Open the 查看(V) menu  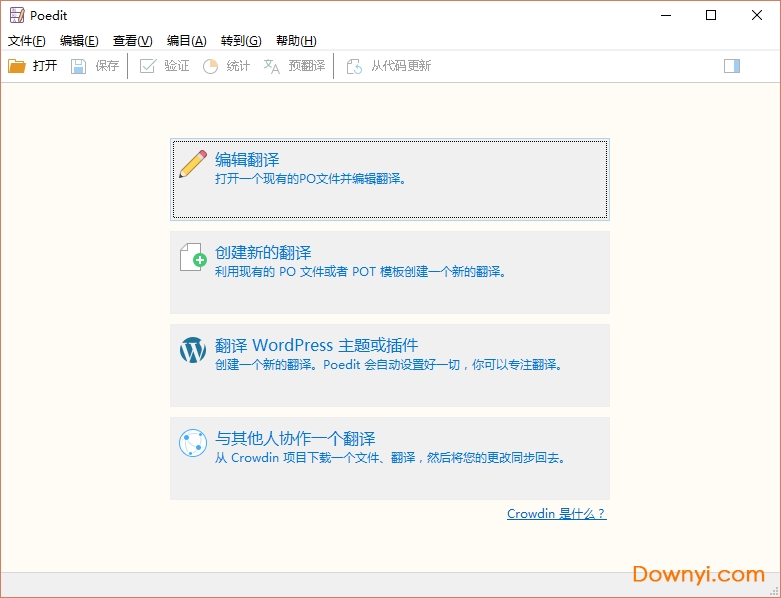[132, 41]
